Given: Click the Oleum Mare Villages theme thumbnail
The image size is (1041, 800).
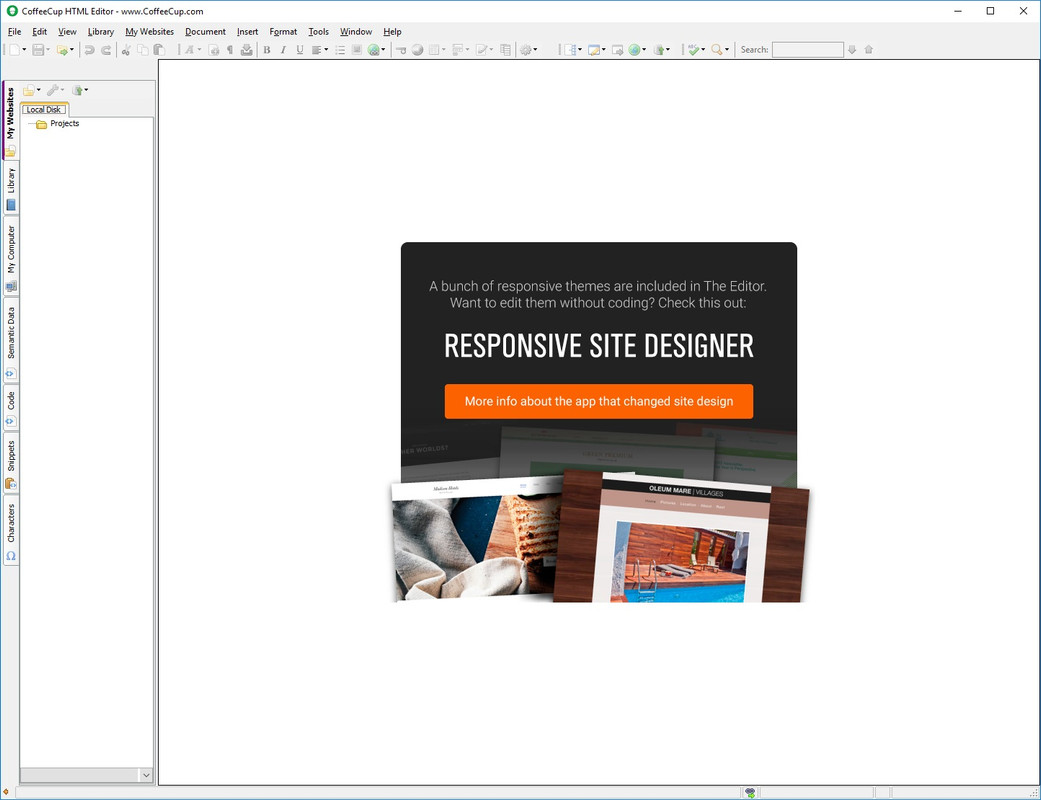Looking at the screenshot, I should click(682, 538).
